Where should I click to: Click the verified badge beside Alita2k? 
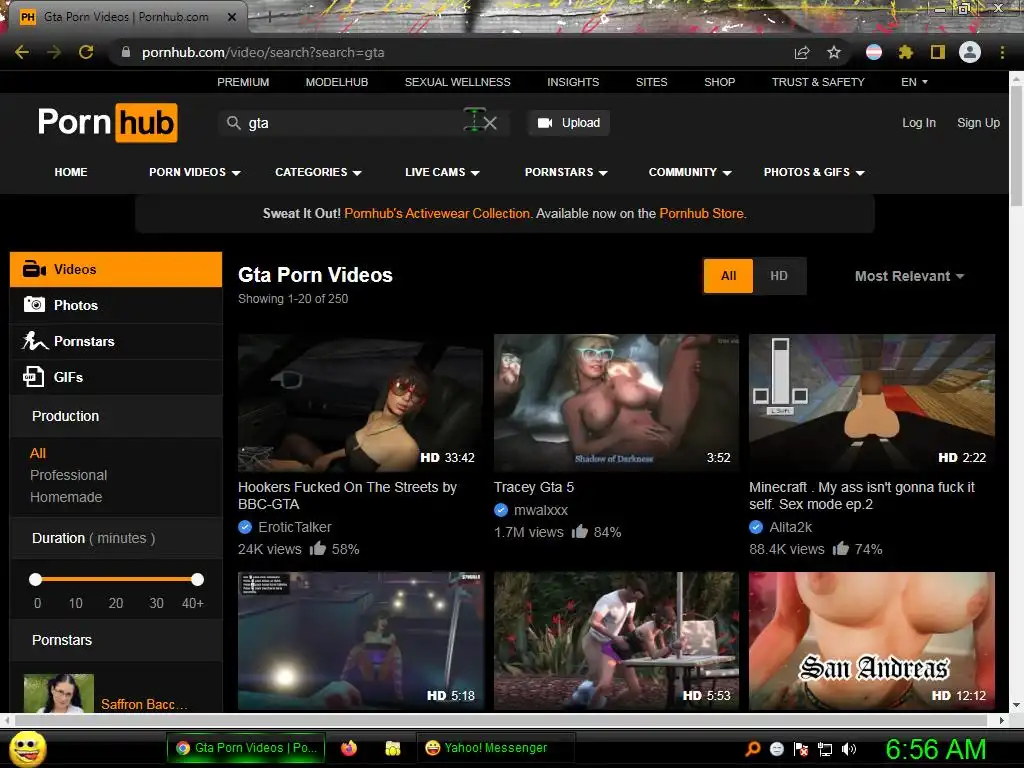[756, 527]
